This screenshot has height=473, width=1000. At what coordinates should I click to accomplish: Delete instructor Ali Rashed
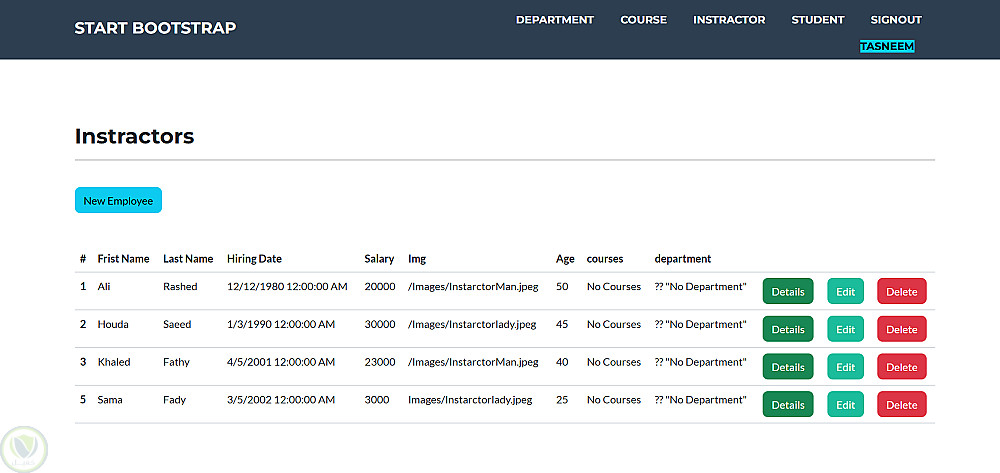point(901,292)
